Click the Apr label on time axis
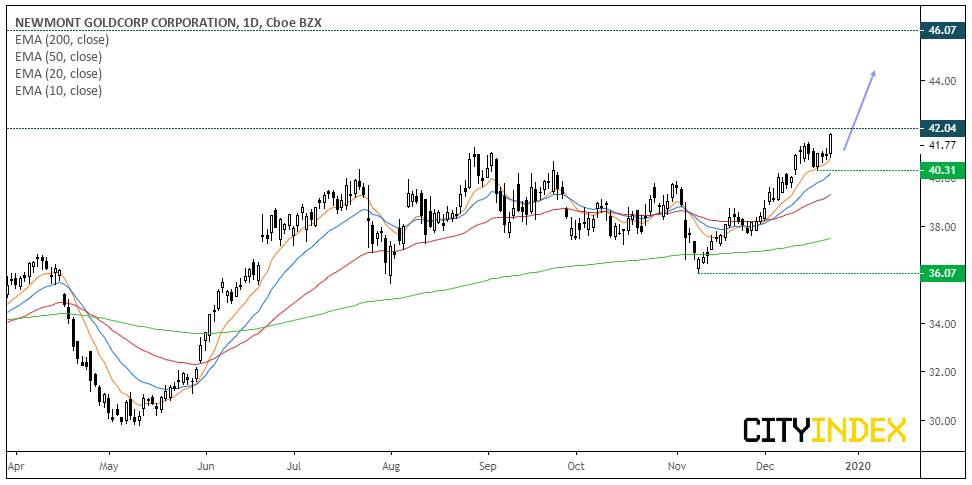Image resolution: width=972 pixels, height=485 pixels. click(14, 465)
